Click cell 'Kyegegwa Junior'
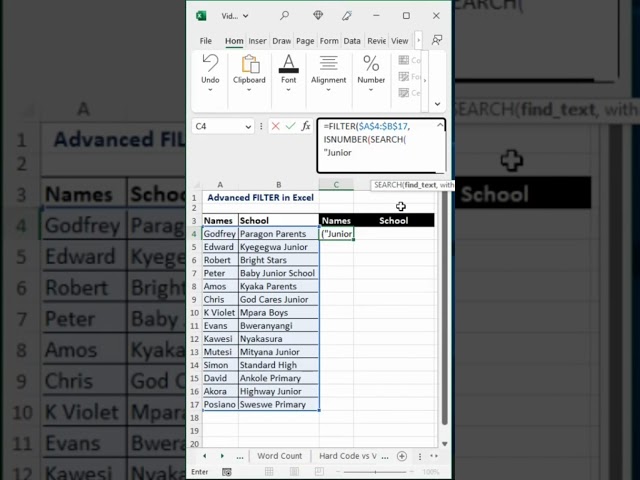This screenshot has width=640, height=480. point(278,247)
